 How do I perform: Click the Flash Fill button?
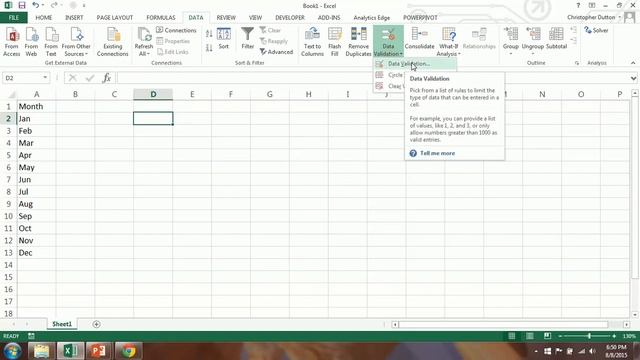click(335, 42)
